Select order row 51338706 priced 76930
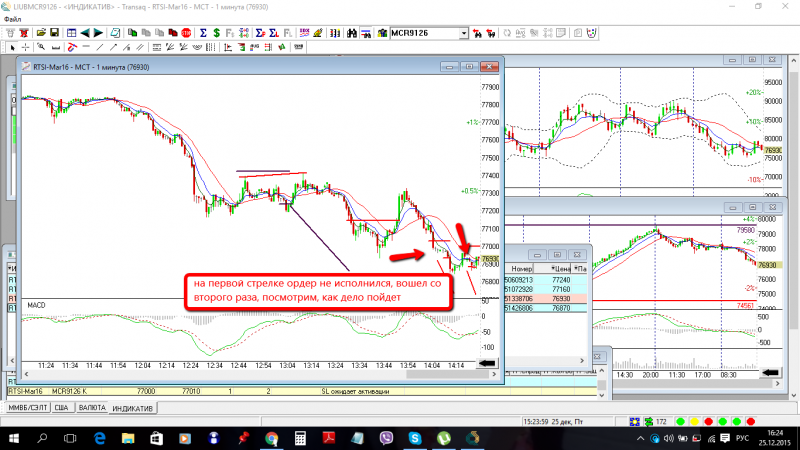This screenshot has width=800, height=450. 545,298
